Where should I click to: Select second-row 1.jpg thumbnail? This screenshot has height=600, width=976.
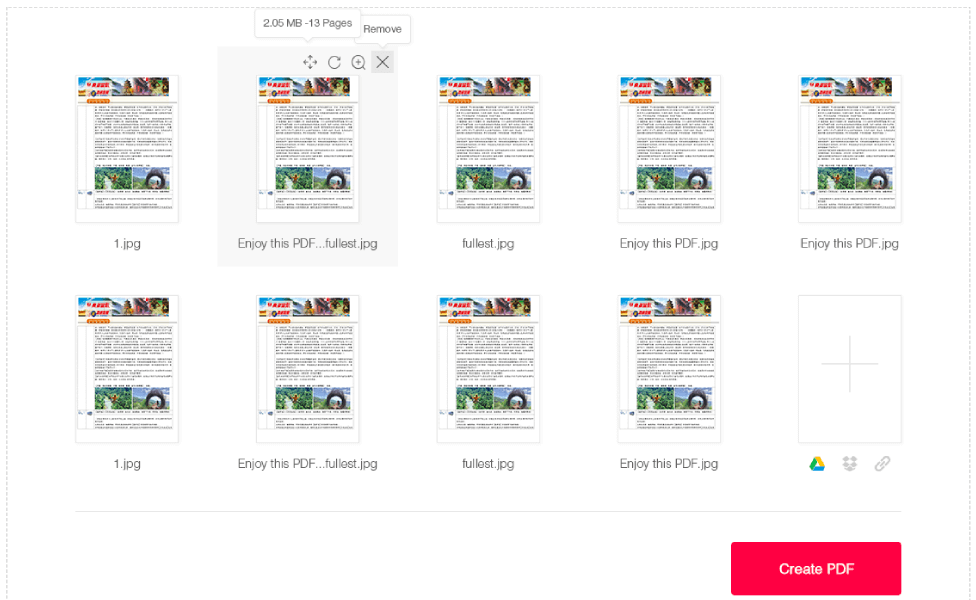click(127, 369)
